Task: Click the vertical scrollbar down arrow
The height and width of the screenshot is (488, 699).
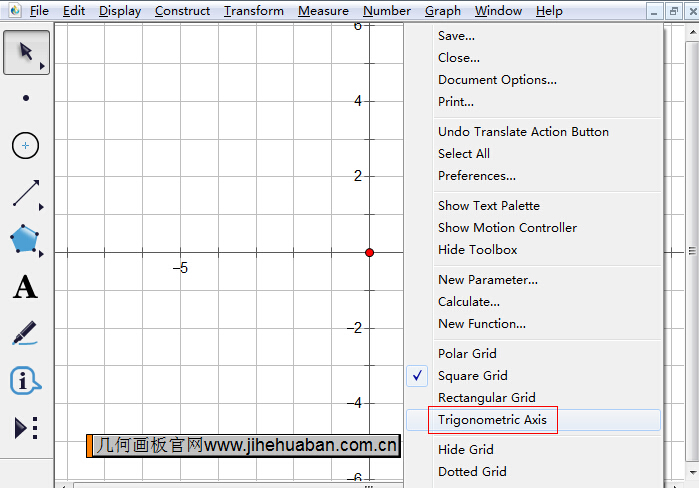Action: [692, 472]
